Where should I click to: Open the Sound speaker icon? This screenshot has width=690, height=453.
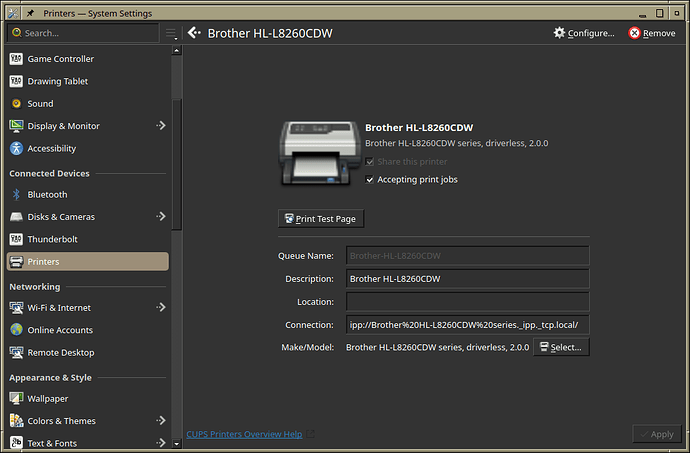(16, 103)
